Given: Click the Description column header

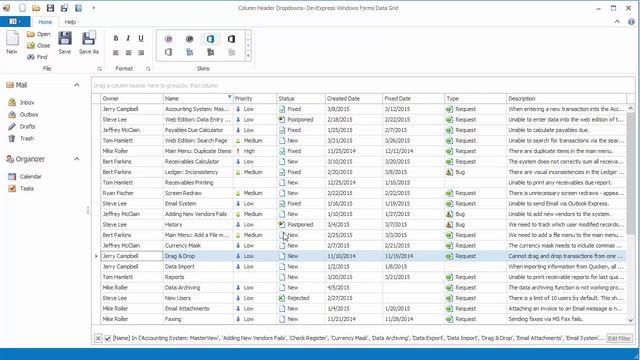Looking at the screenshot, I should pos(567,98).
